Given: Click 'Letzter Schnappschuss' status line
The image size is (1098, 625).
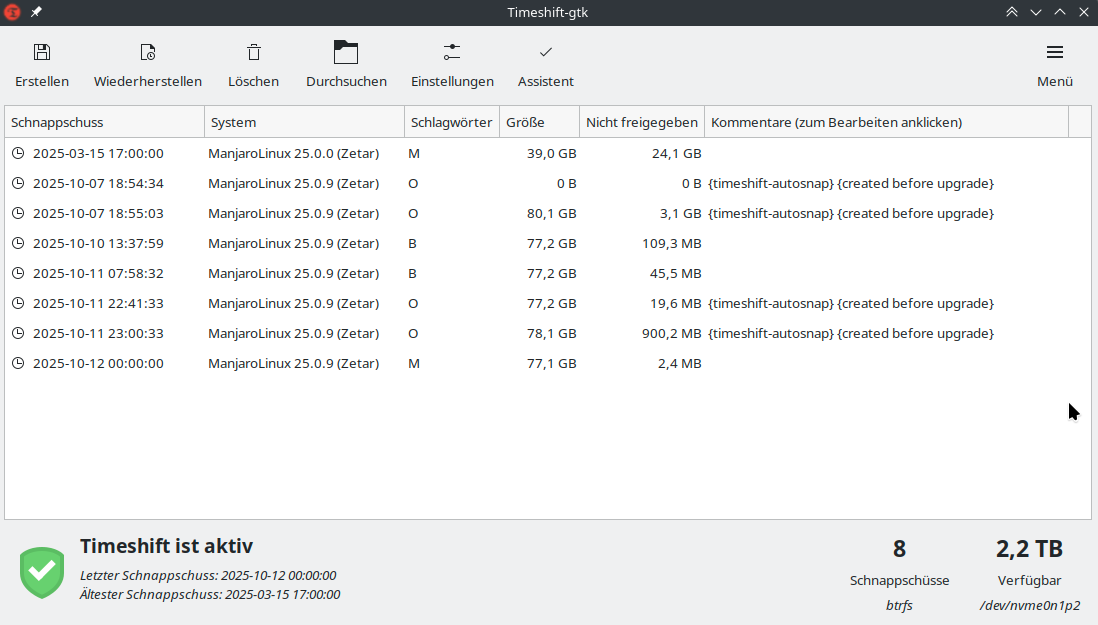Looking at the screenshot, I should tap(208, 575).
